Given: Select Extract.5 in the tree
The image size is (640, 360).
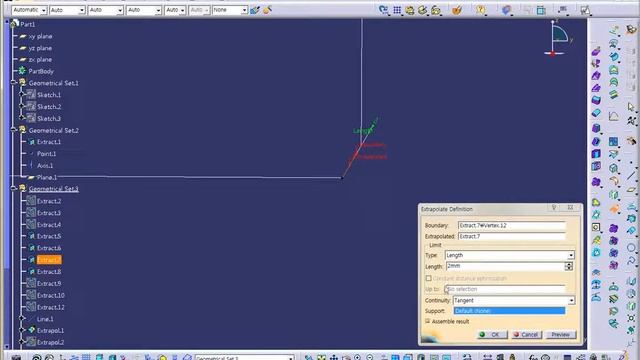Looking at the screenshot, I should pos(49,236).
